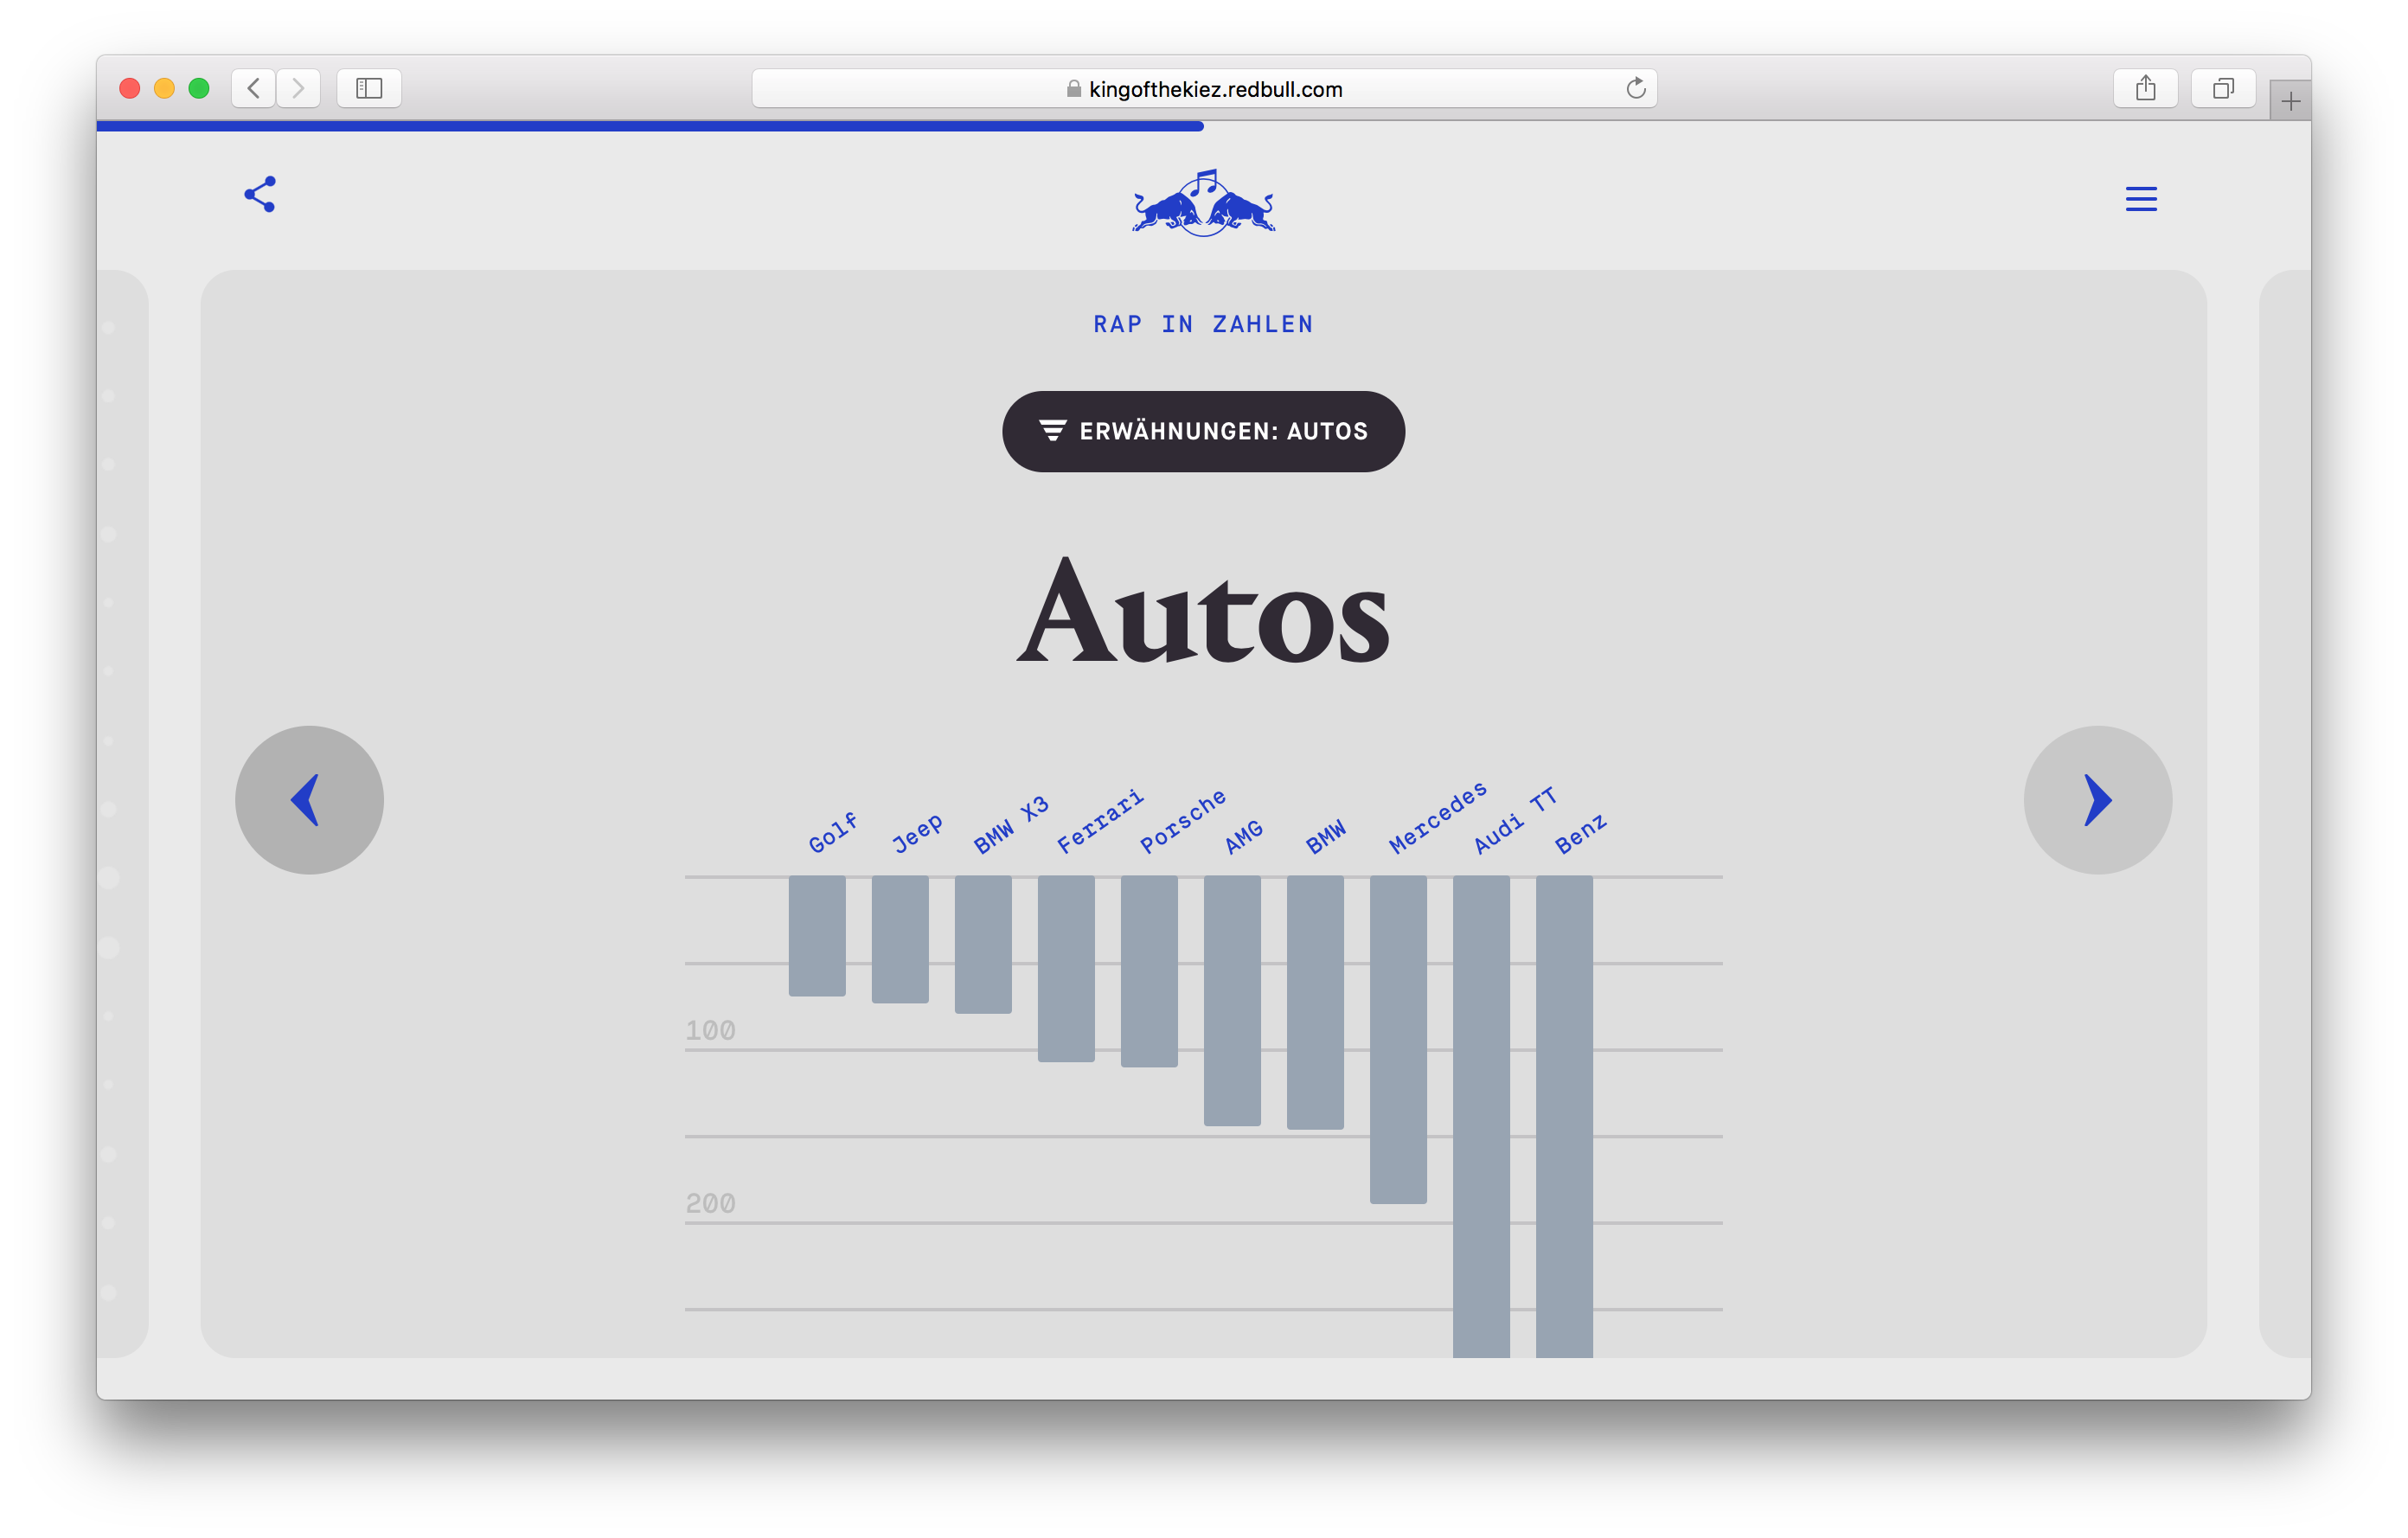The image size is (2408, 1538).
Task: Click the Ferrari bar in chart
Action: [1066, 968]
